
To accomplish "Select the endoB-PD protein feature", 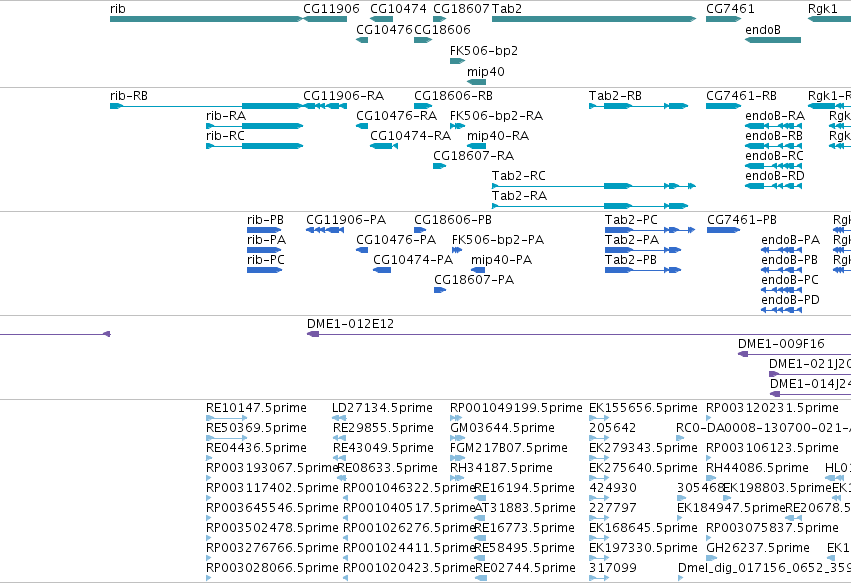I will pyautogui.click(x=782, y=310).
